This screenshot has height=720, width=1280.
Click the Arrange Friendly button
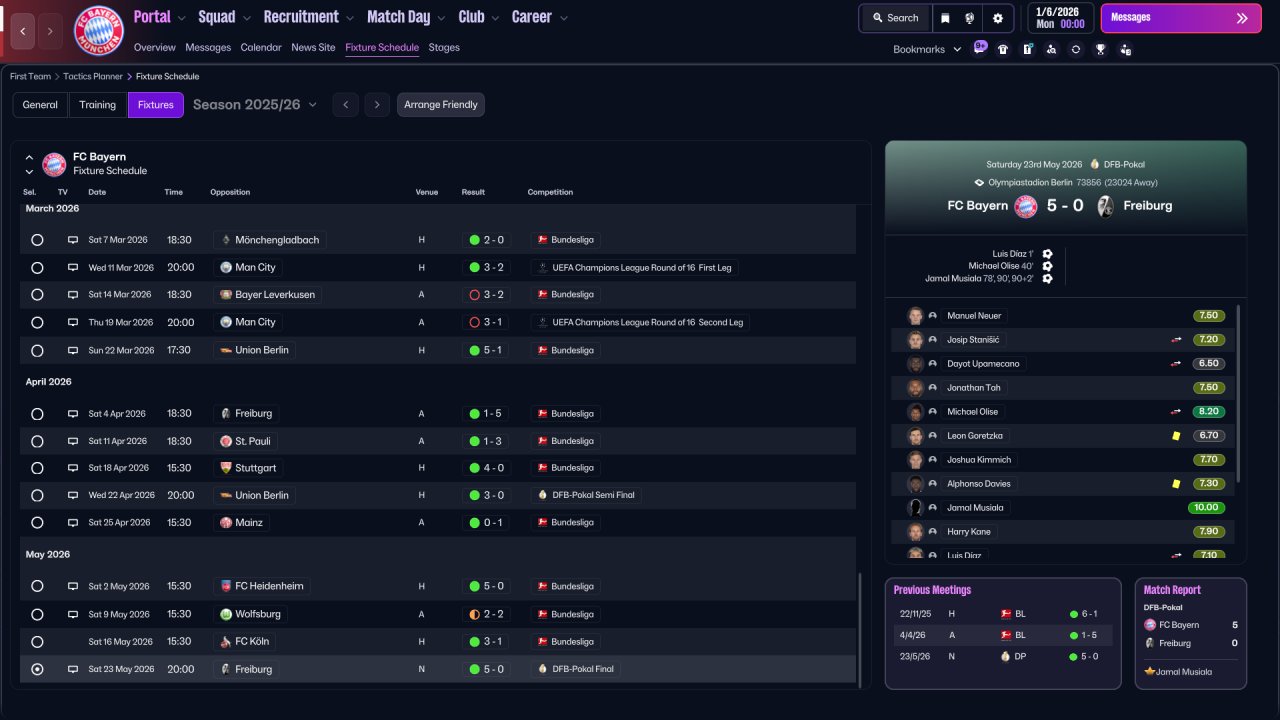[440, 105]
